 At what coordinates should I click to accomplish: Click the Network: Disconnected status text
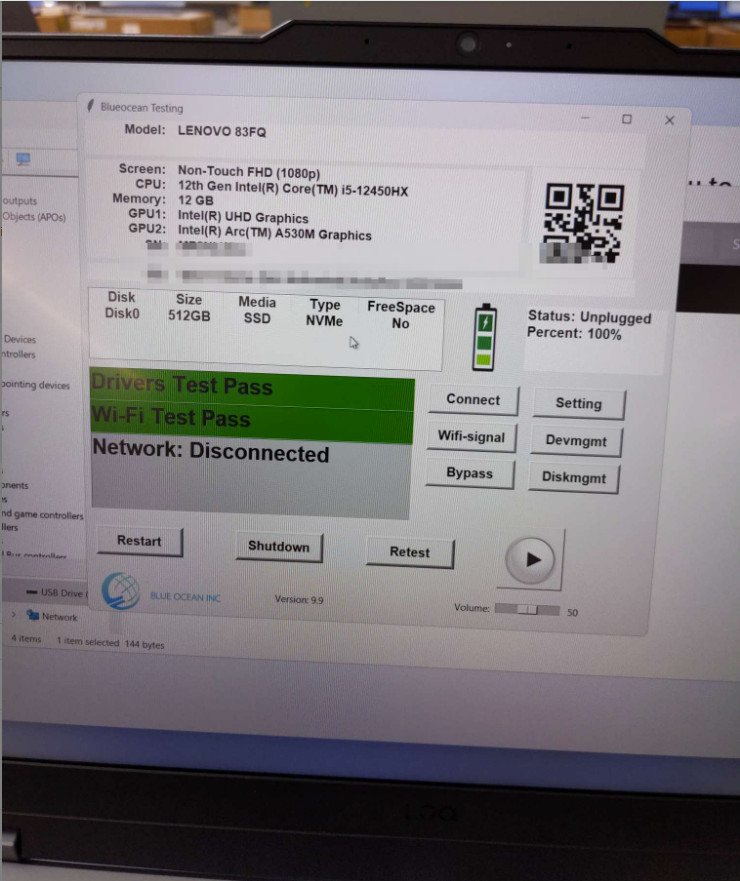[211, 451]
